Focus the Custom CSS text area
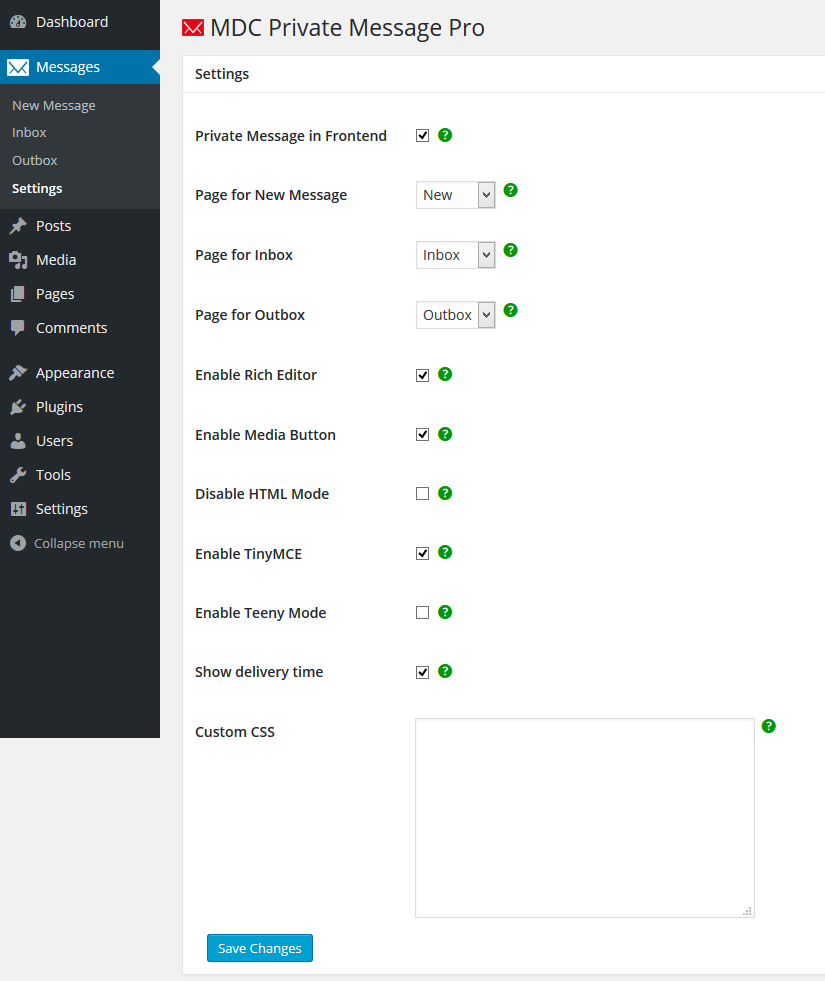This screenshot has height=981, width=825. (585, 818)
